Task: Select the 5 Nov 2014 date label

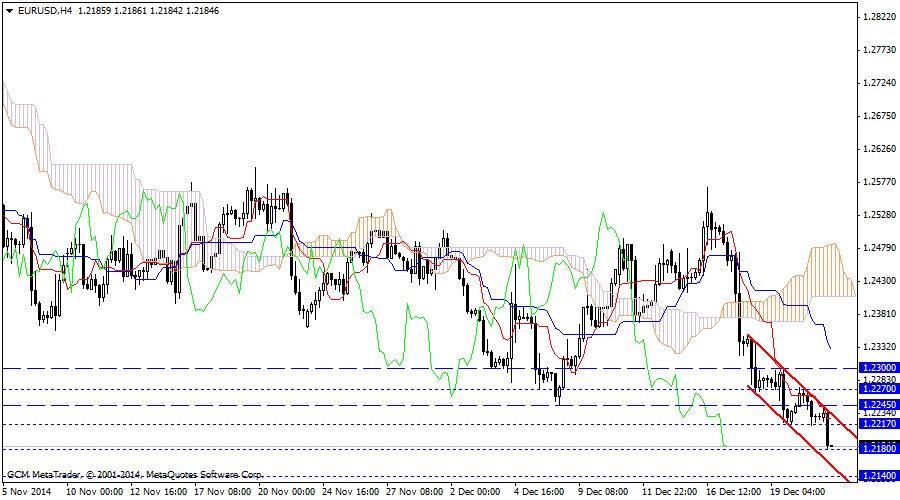Action: click(x=27, y=492)
